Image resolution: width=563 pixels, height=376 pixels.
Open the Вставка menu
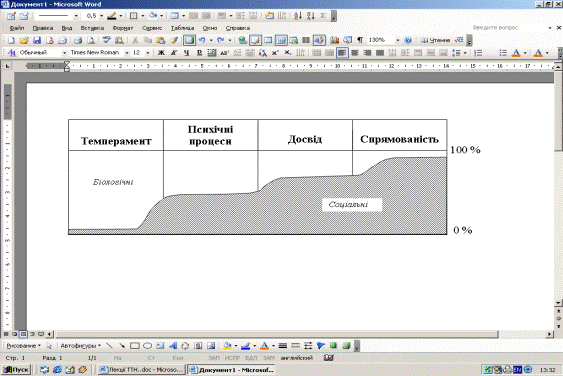[92, 28]
